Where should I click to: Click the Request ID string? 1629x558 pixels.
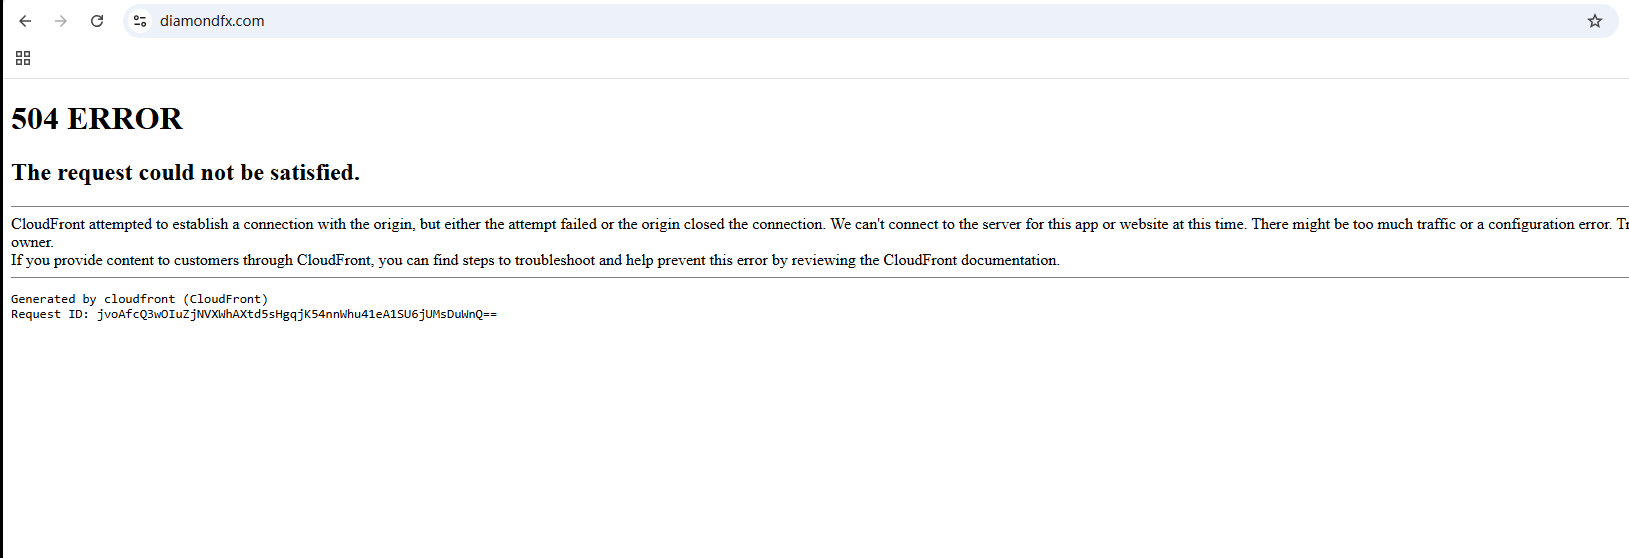point(296,314)
